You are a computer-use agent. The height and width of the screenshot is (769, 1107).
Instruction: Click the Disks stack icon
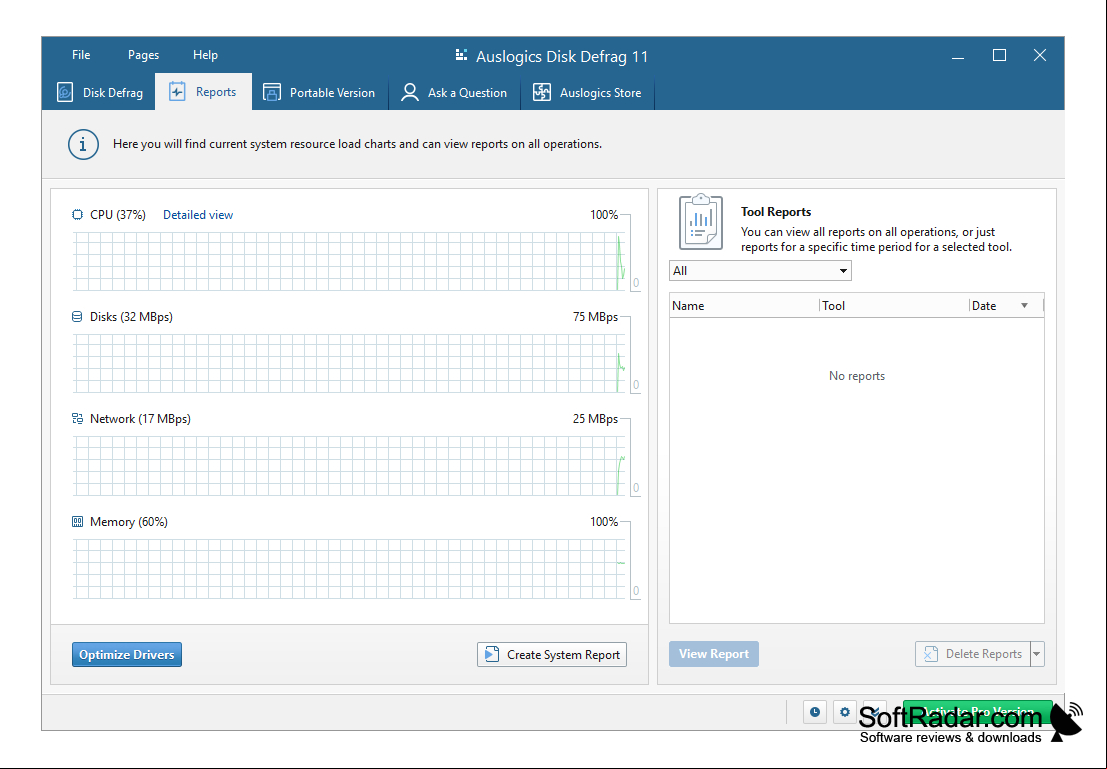[77, 317]
